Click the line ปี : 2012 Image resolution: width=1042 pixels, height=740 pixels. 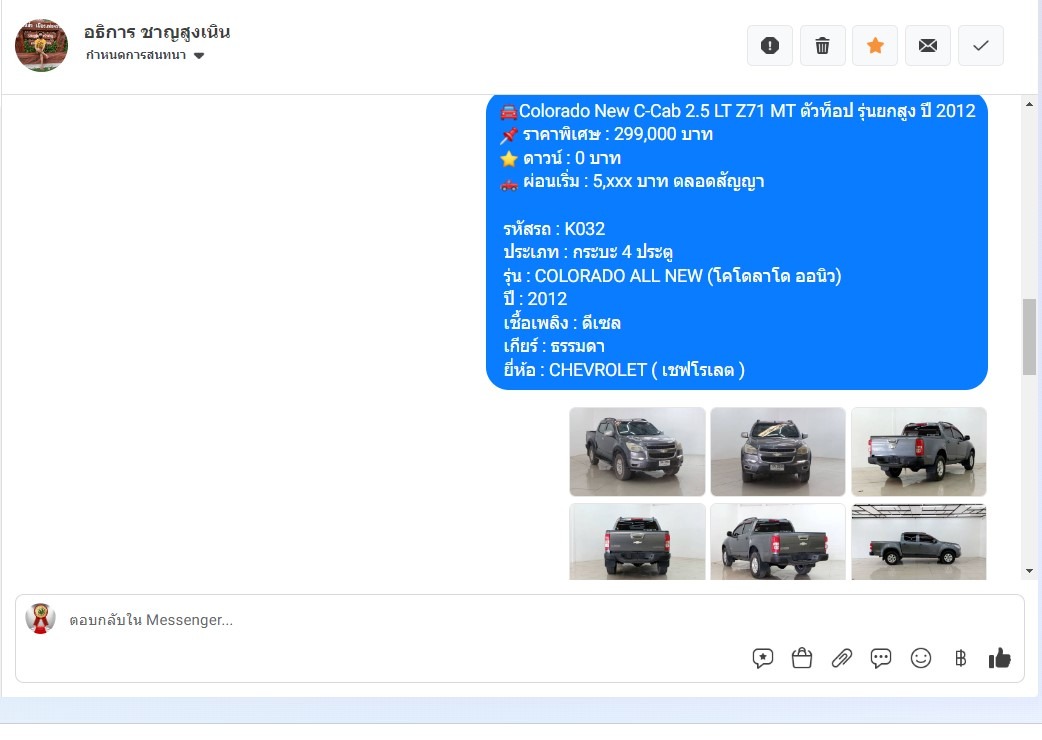(x=536, y=299)
